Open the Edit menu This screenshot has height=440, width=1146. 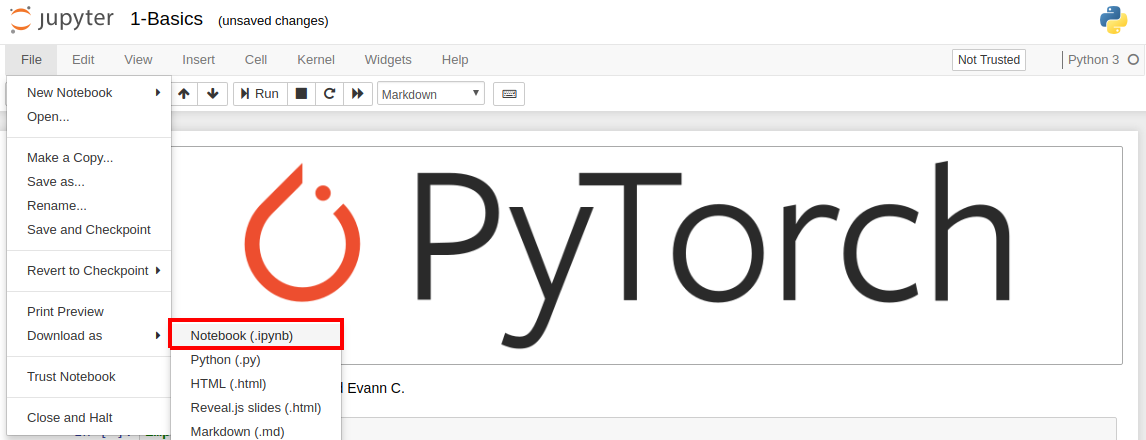coord(83,60)
